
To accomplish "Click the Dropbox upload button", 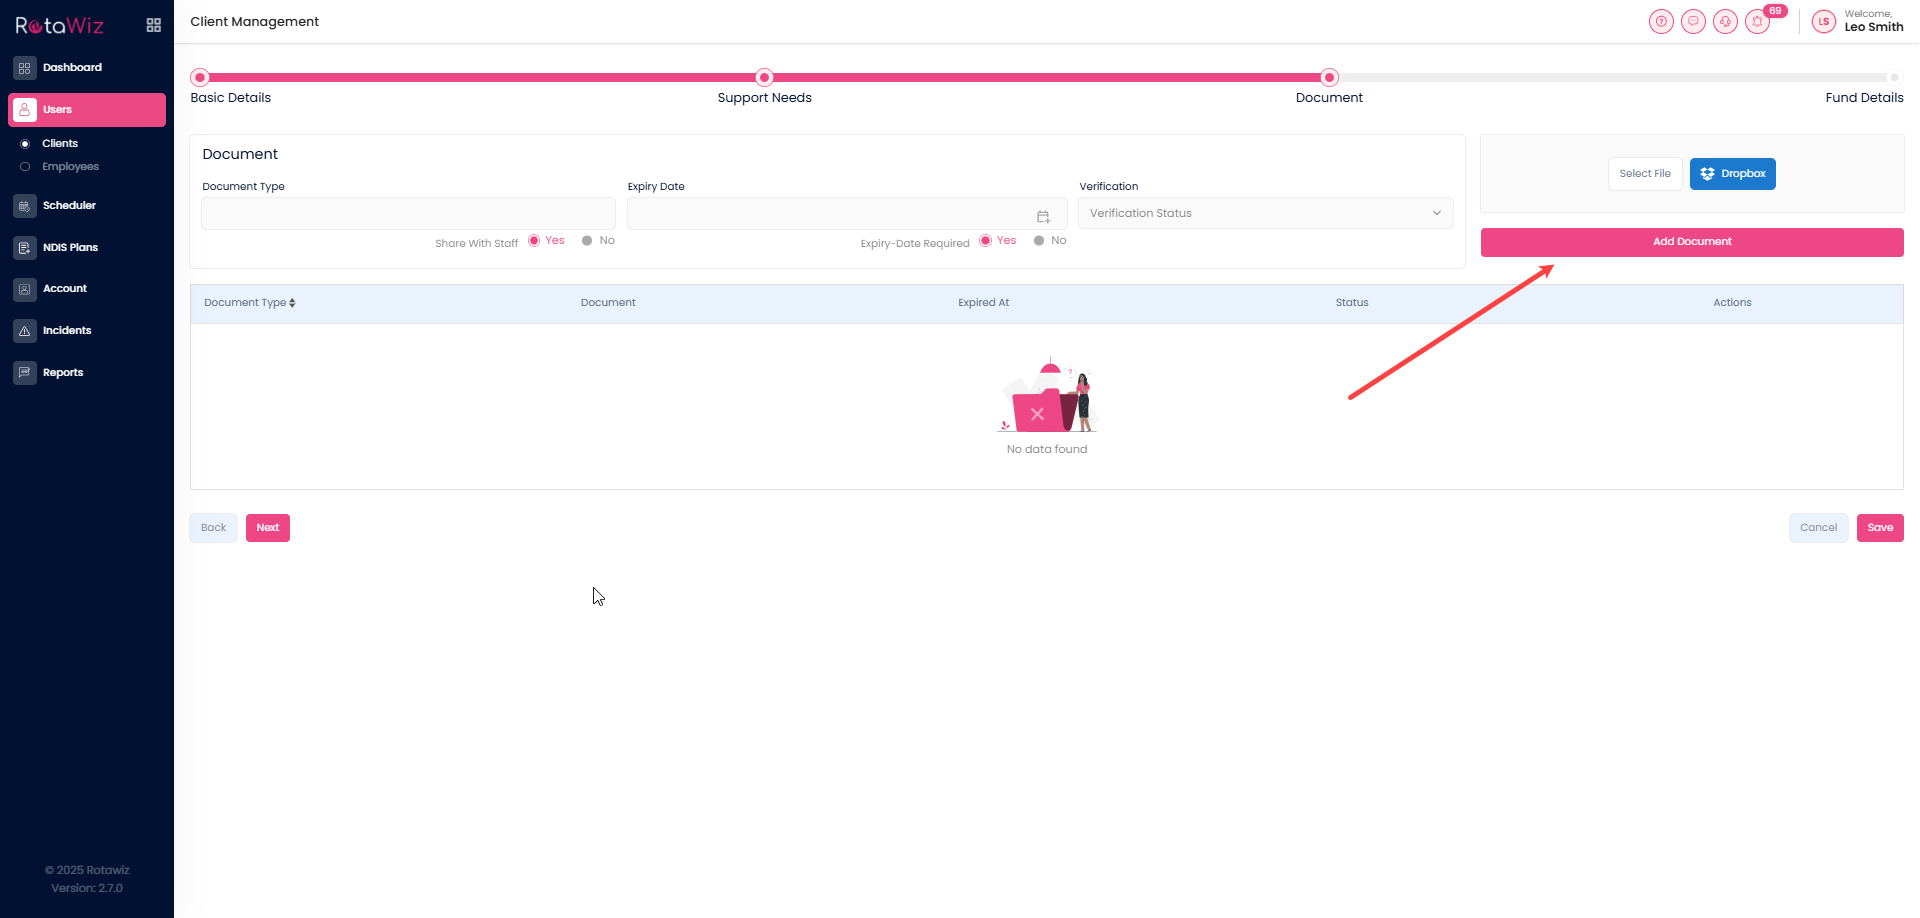I will 1732,174.
